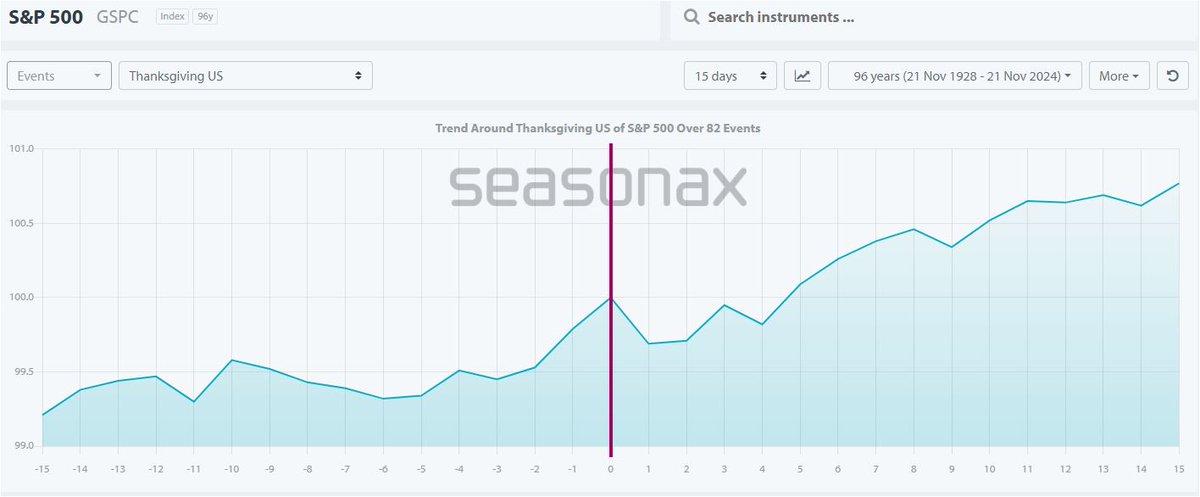The width and height of the screenshot is (1200, 497).
Task: Click the 100.5 y-axis label
Action: coord(23,223)
